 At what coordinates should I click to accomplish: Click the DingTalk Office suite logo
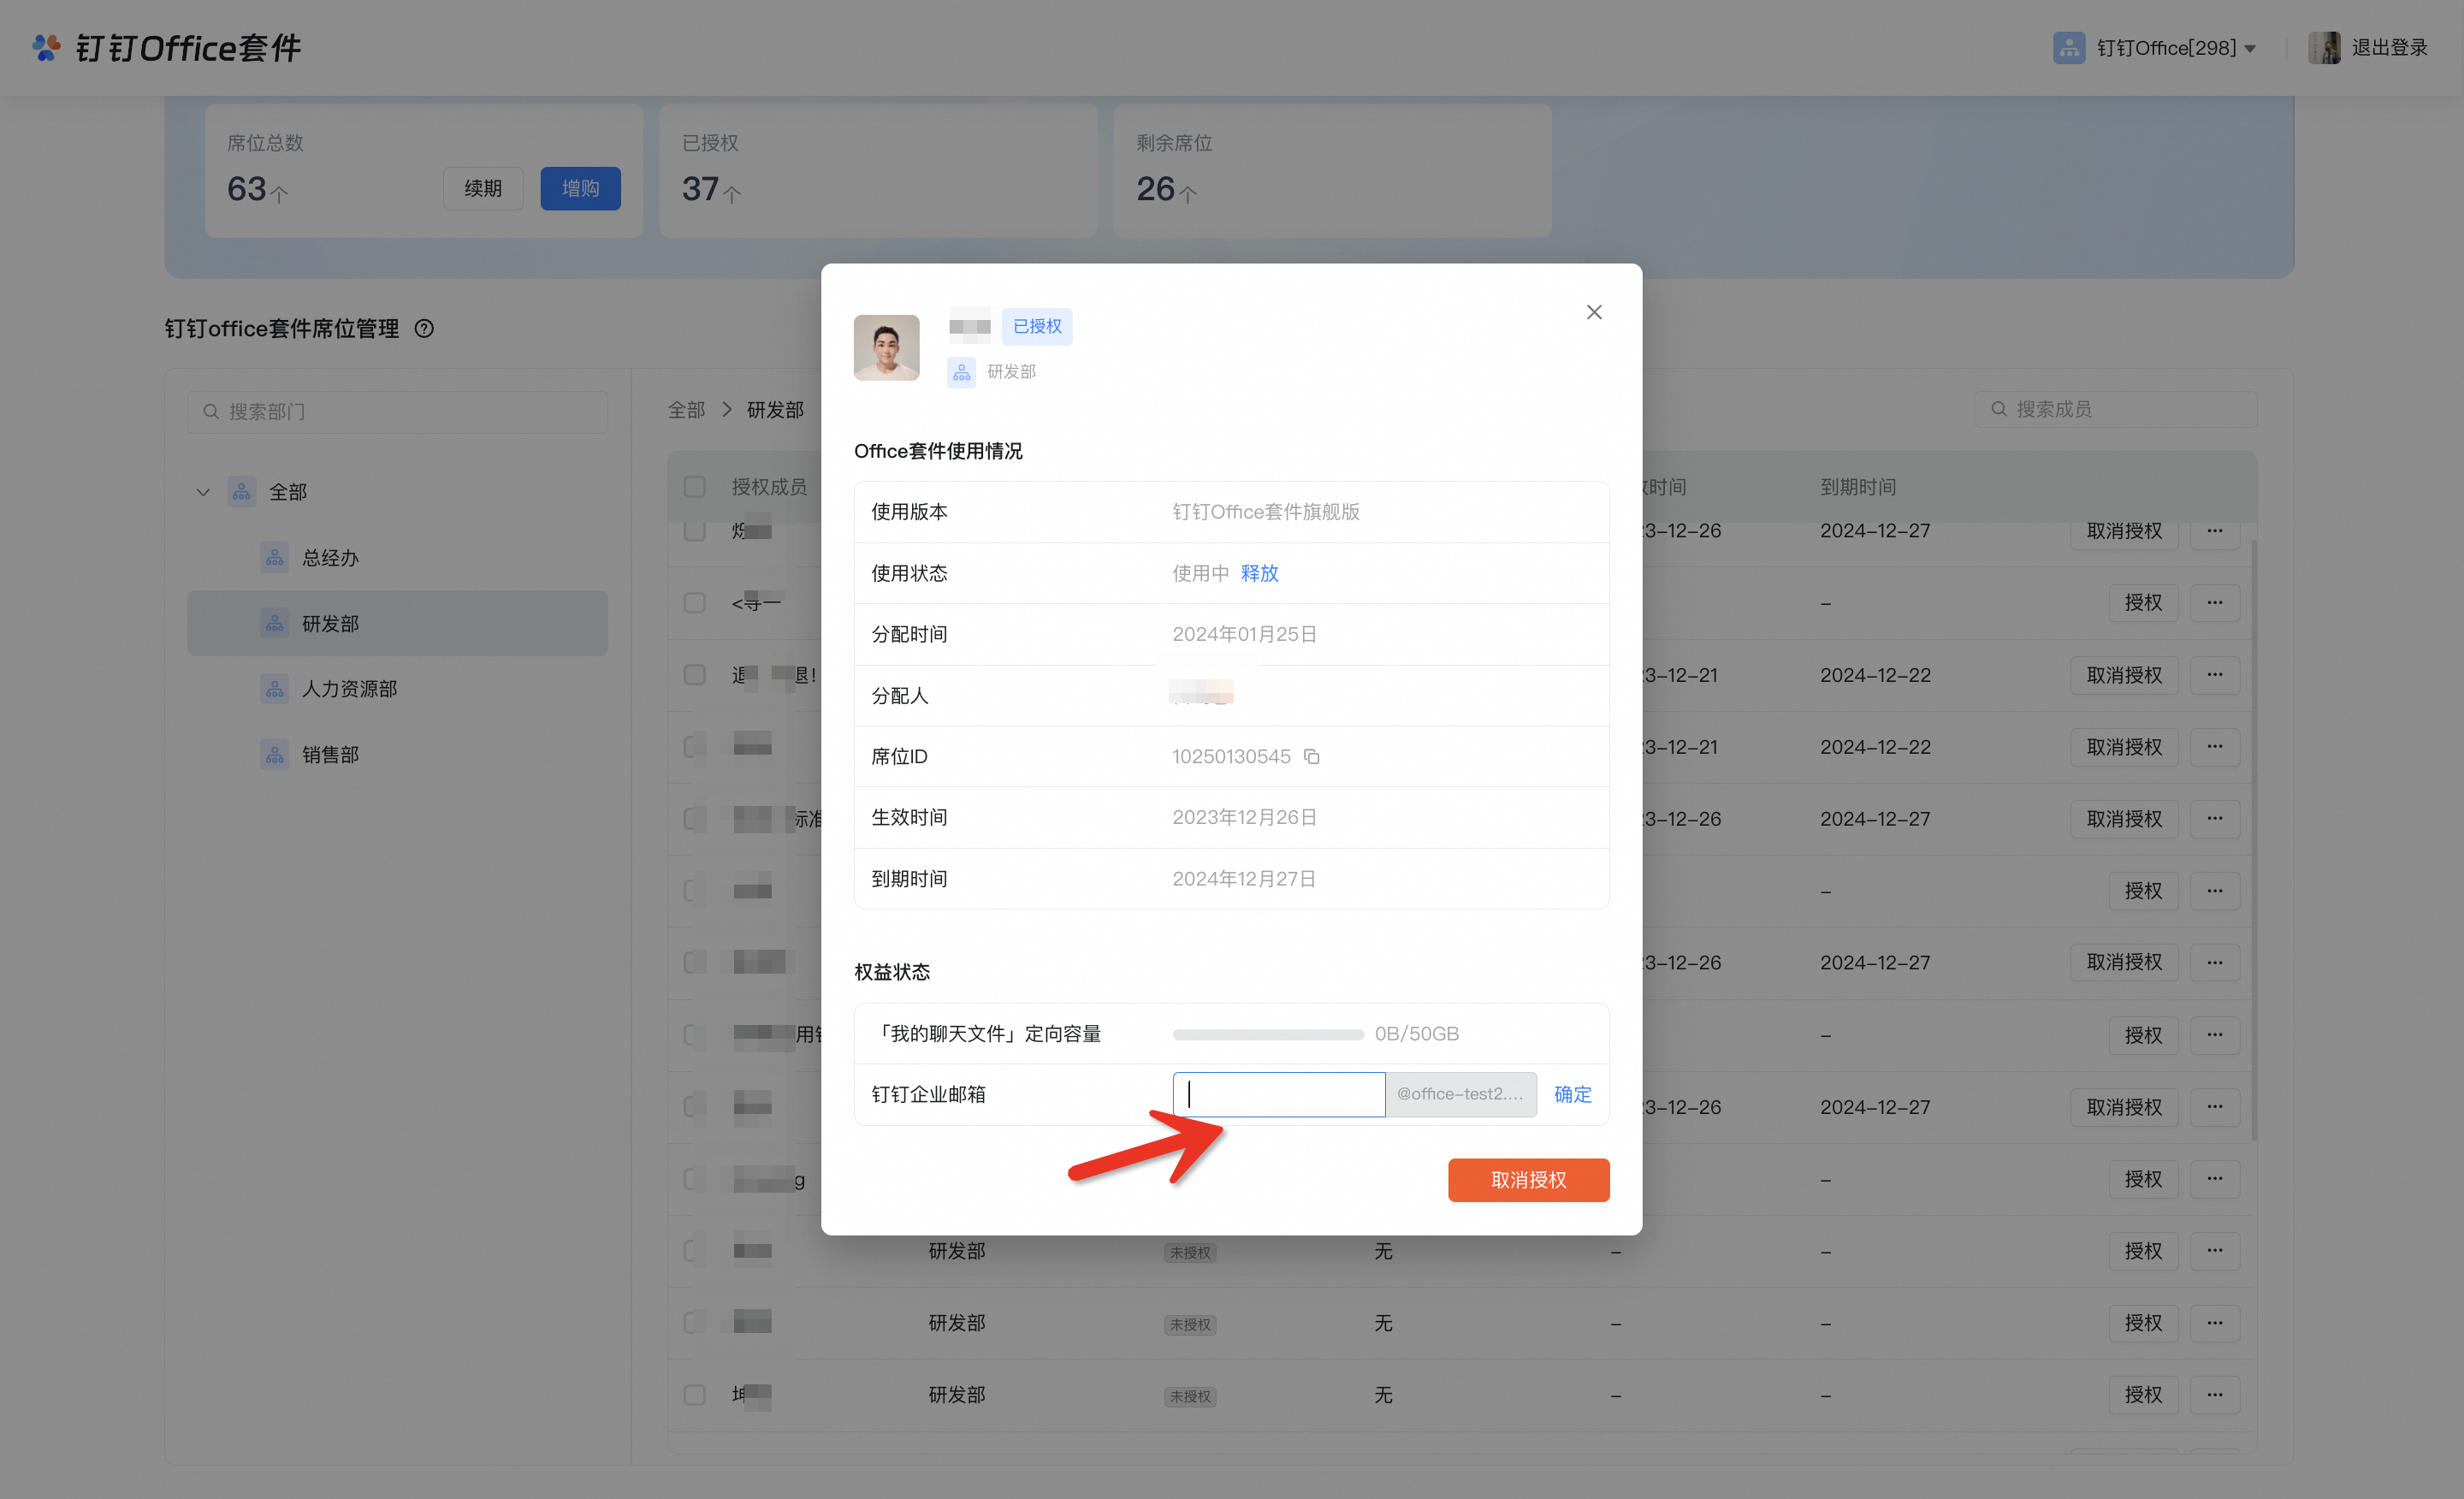[x=46, y=47]
